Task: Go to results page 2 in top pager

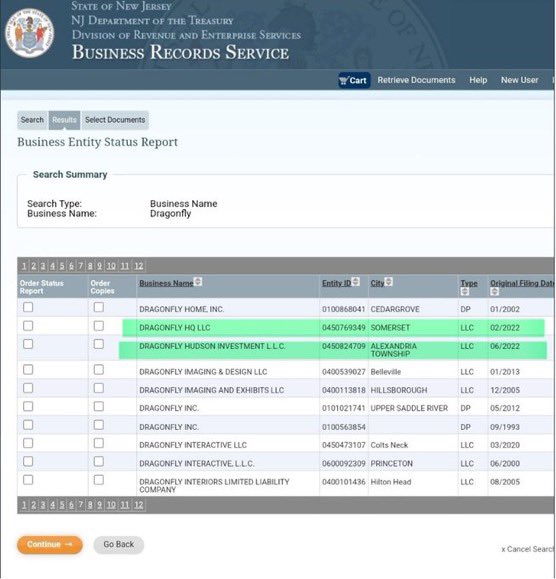Action: click(x=34, y=266)
